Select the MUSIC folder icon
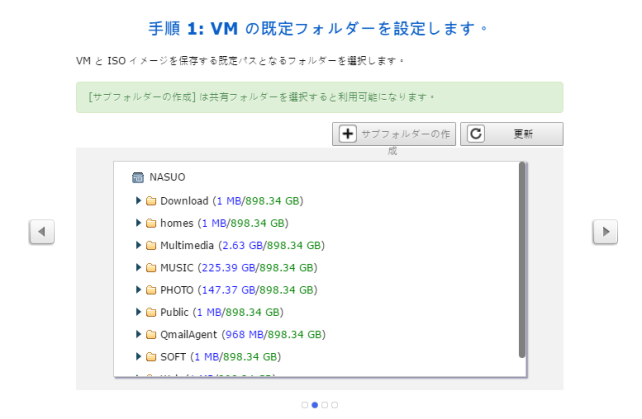The width and height of the screenshot is (642, 419). (151, 267)
